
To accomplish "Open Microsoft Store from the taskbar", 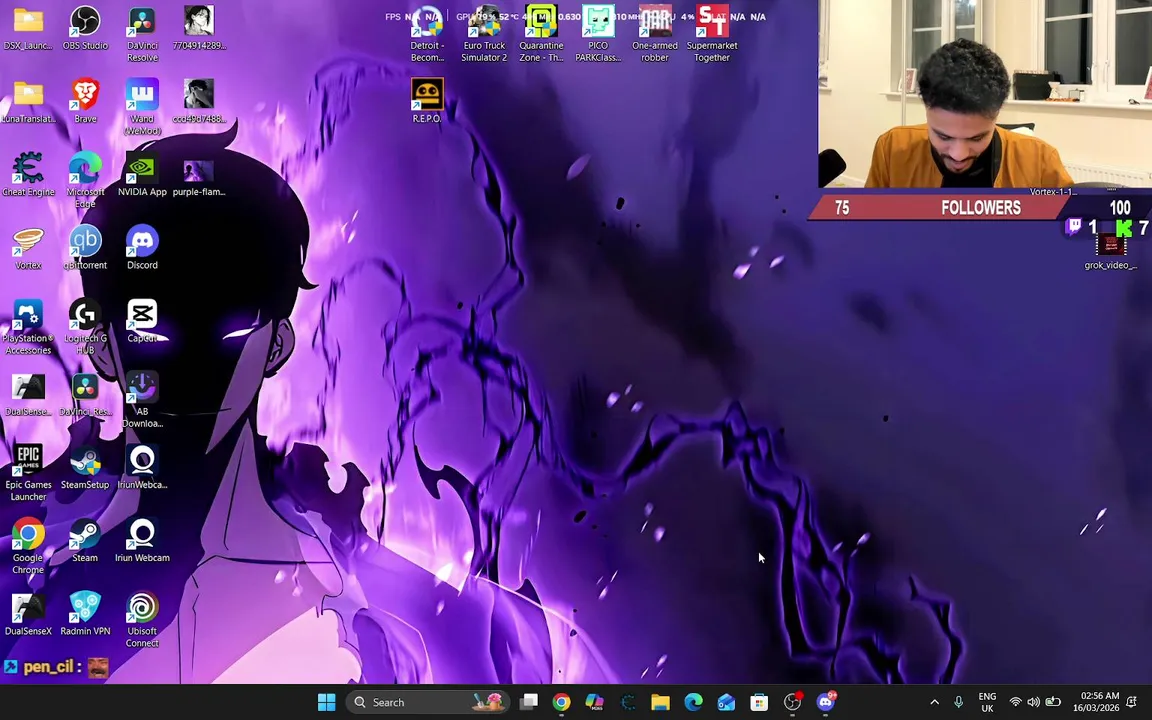I will (759, 702).
